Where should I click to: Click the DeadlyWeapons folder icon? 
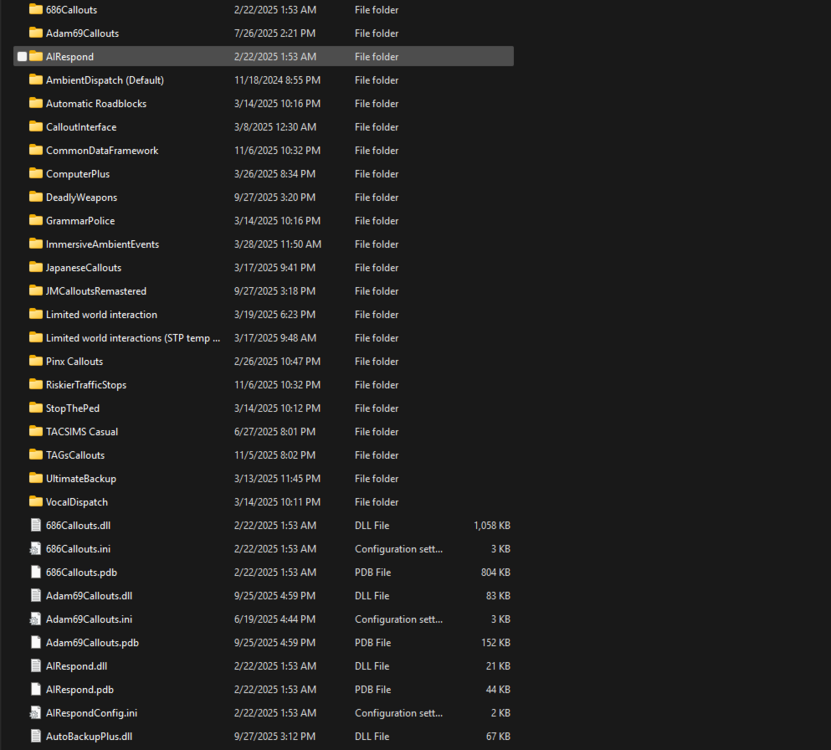coord(34,197)
